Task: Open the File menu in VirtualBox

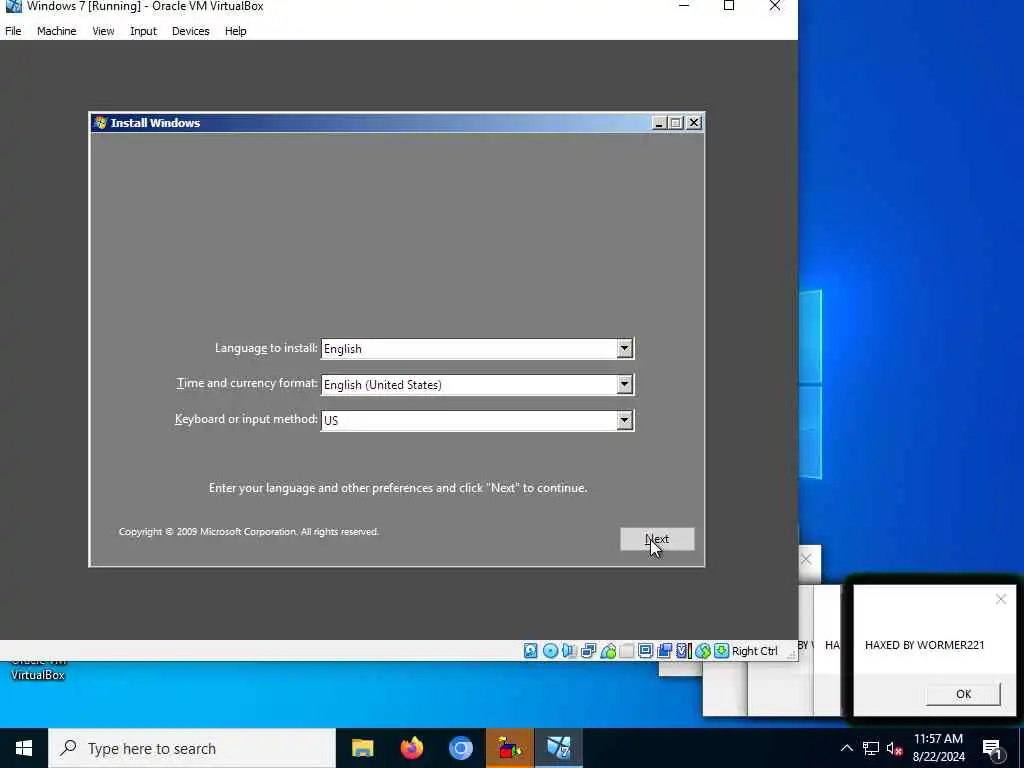Action: coord(13,31)
